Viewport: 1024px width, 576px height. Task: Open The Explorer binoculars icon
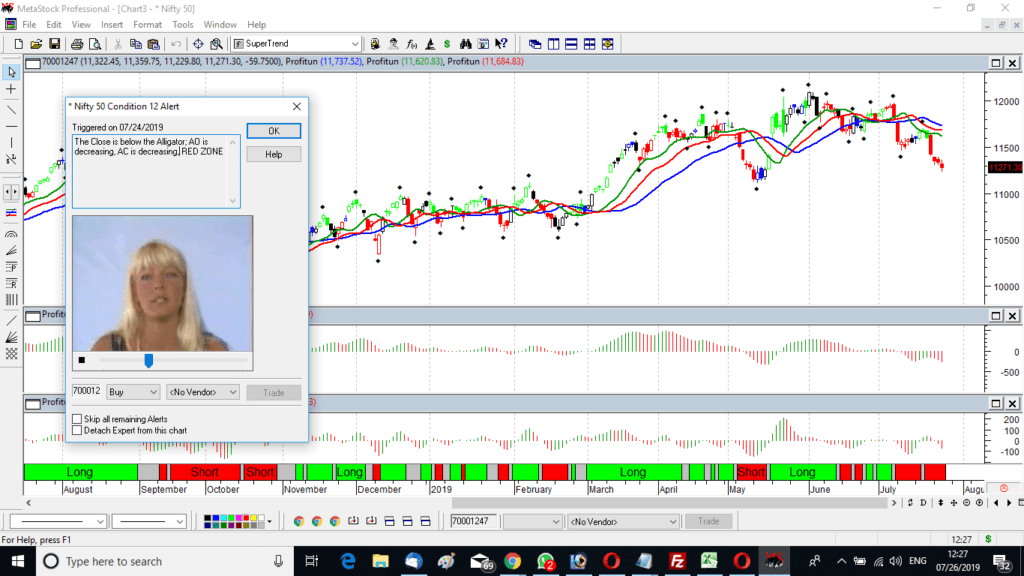(x=465, y=44)
